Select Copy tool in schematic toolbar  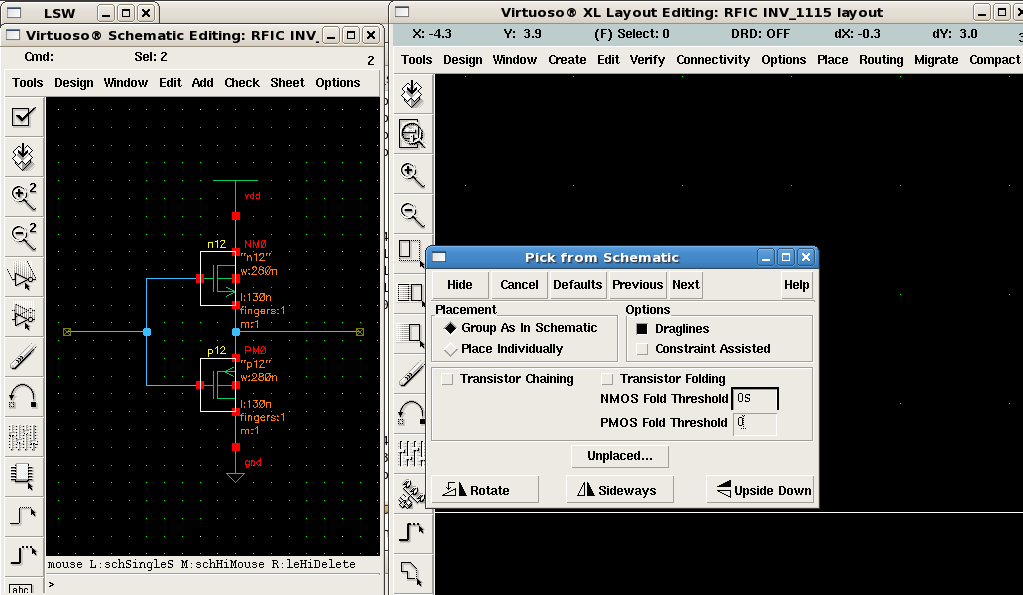[x=24, y=317]
